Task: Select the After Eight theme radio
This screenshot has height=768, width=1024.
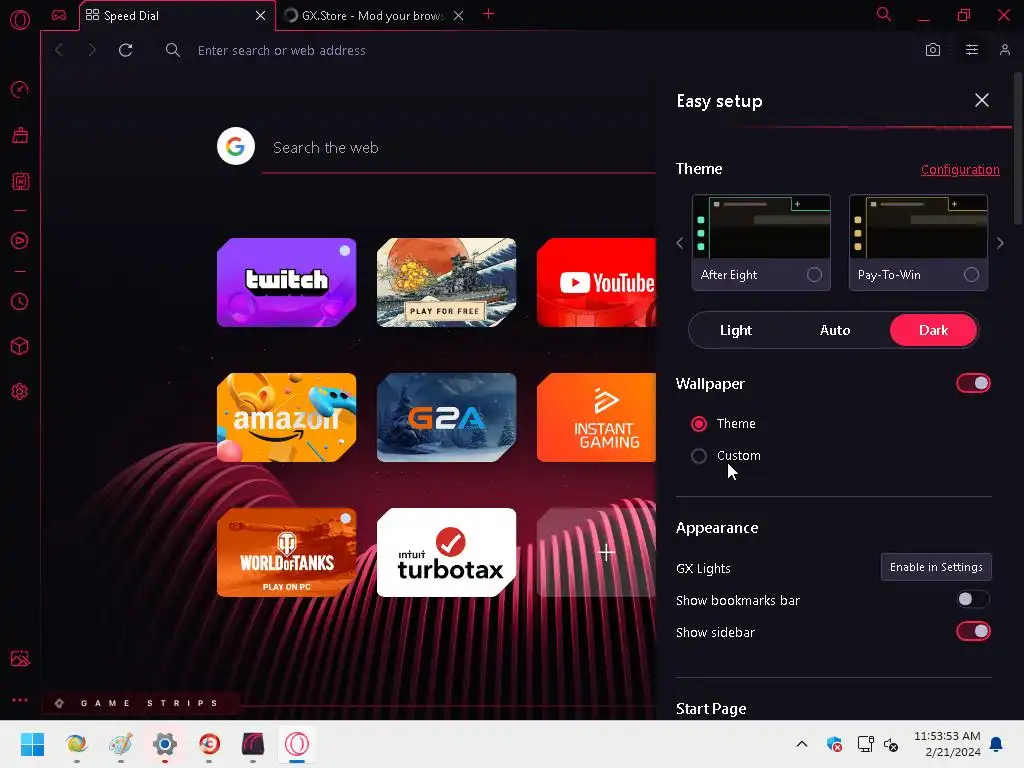Action: click(x=814, y=275)
